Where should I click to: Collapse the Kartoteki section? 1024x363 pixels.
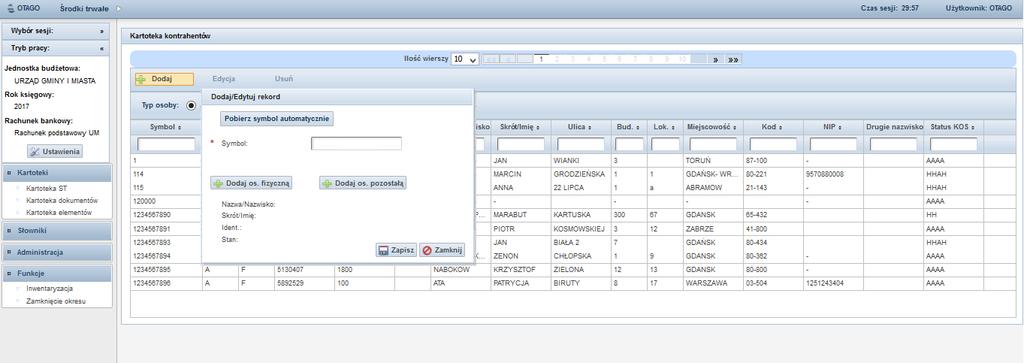(57, 172)
